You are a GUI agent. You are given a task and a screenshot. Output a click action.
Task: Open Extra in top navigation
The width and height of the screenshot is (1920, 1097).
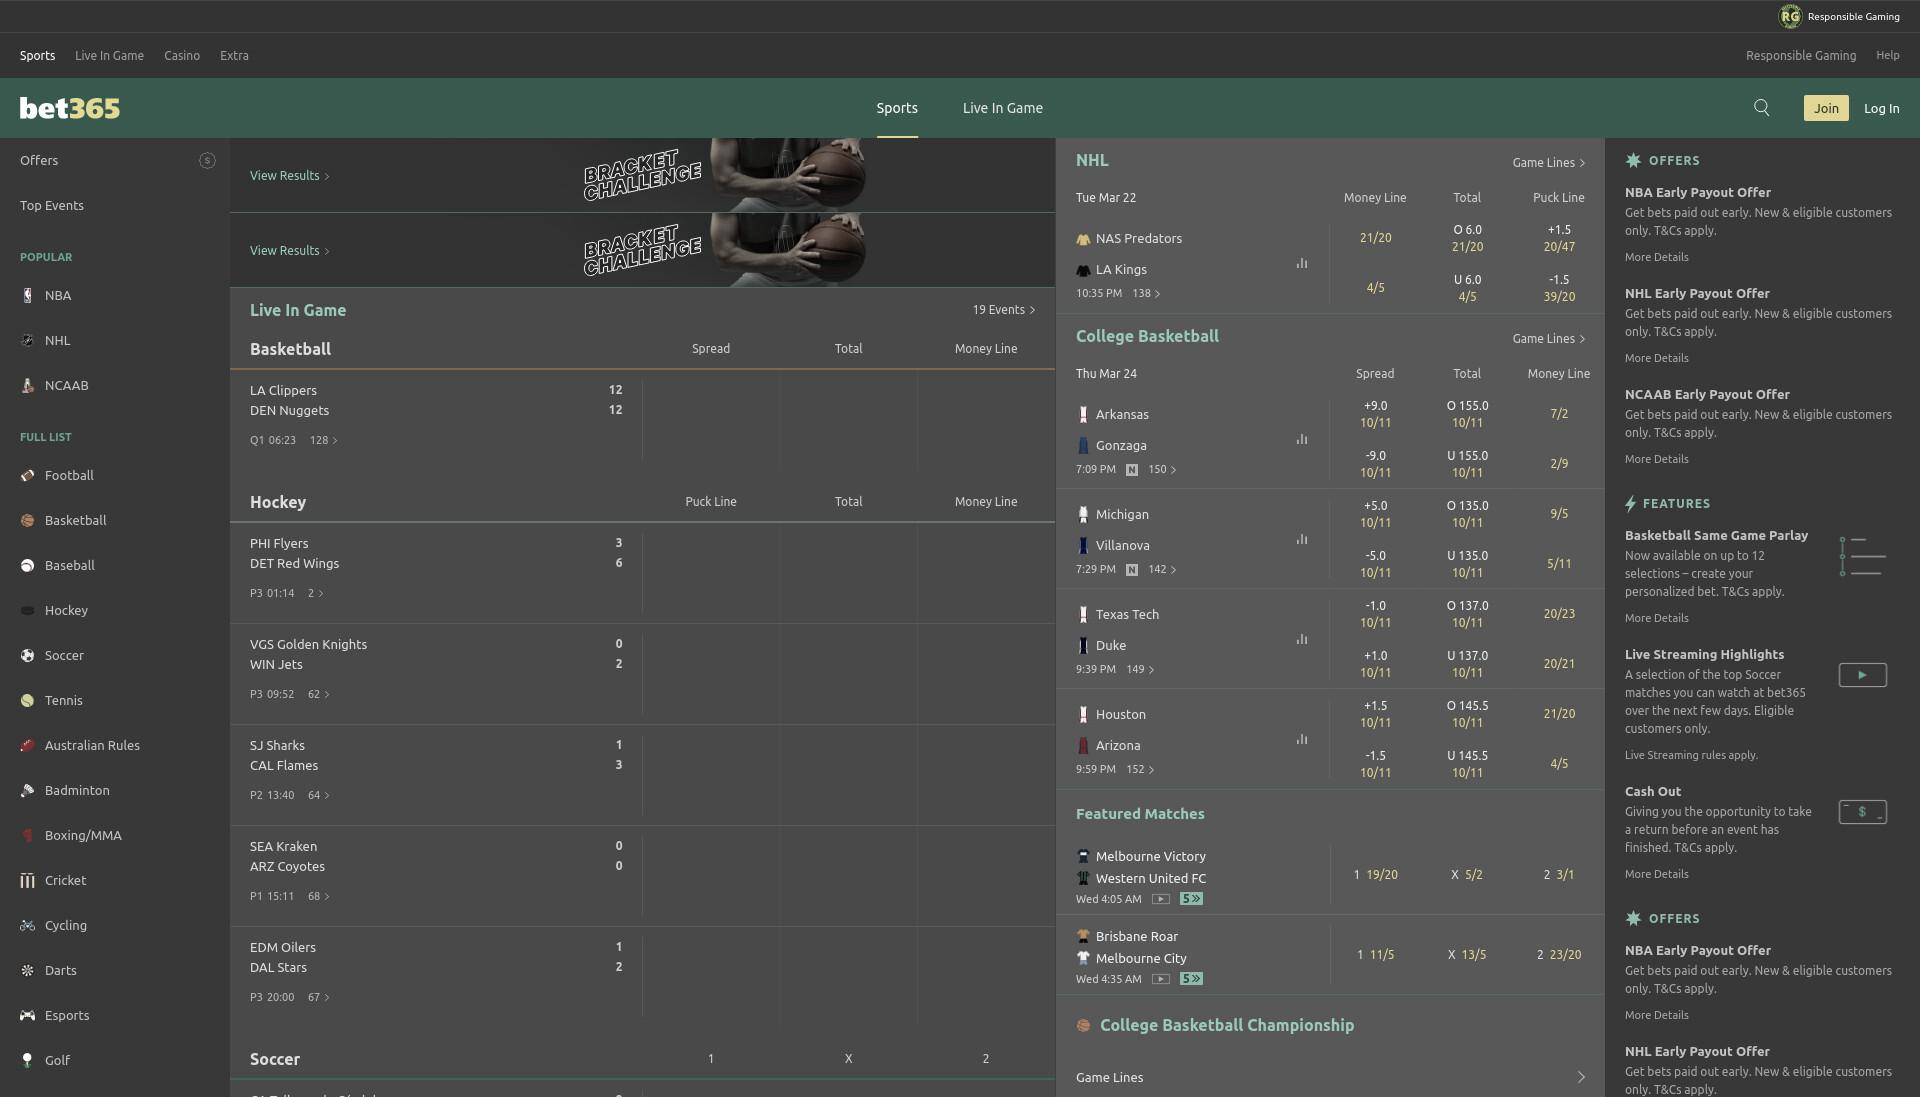(234, 56)
